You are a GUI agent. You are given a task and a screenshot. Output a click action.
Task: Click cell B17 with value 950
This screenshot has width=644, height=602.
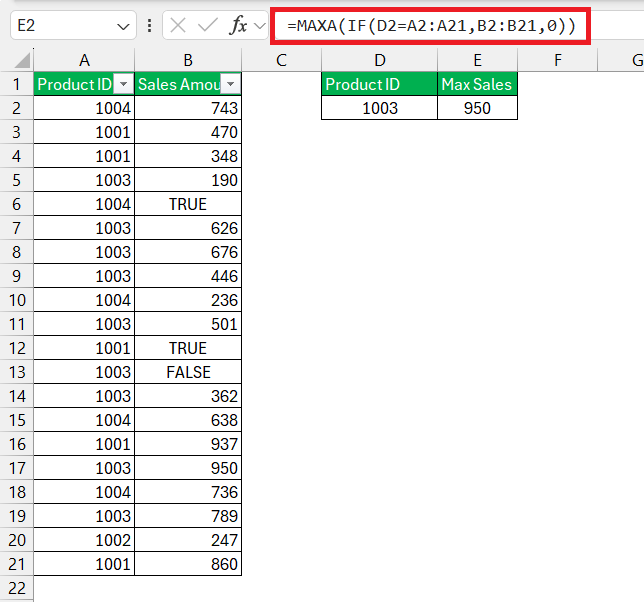(188, 468)
